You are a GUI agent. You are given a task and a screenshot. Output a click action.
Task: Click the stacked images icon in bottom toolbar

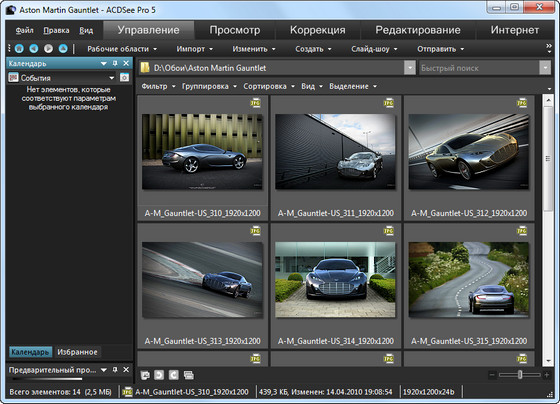[x=189, y=375]
